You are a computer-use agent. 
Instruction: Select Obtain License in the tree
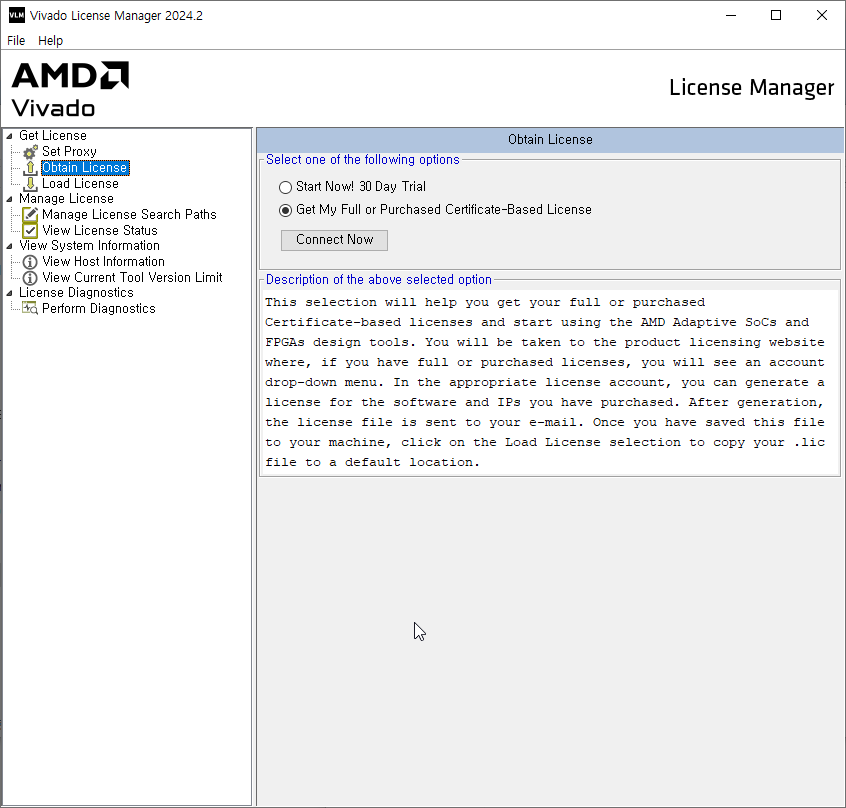click(85, 168)
